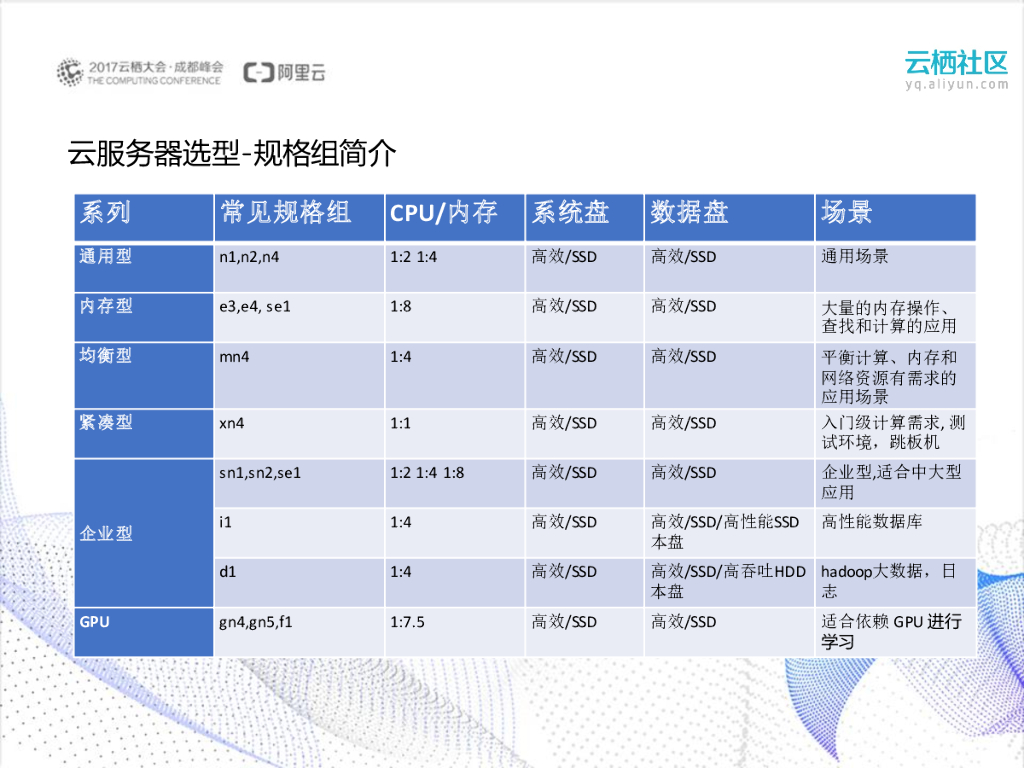Click system disk 高效/SSD in 通用型 row

click(584, 268)
